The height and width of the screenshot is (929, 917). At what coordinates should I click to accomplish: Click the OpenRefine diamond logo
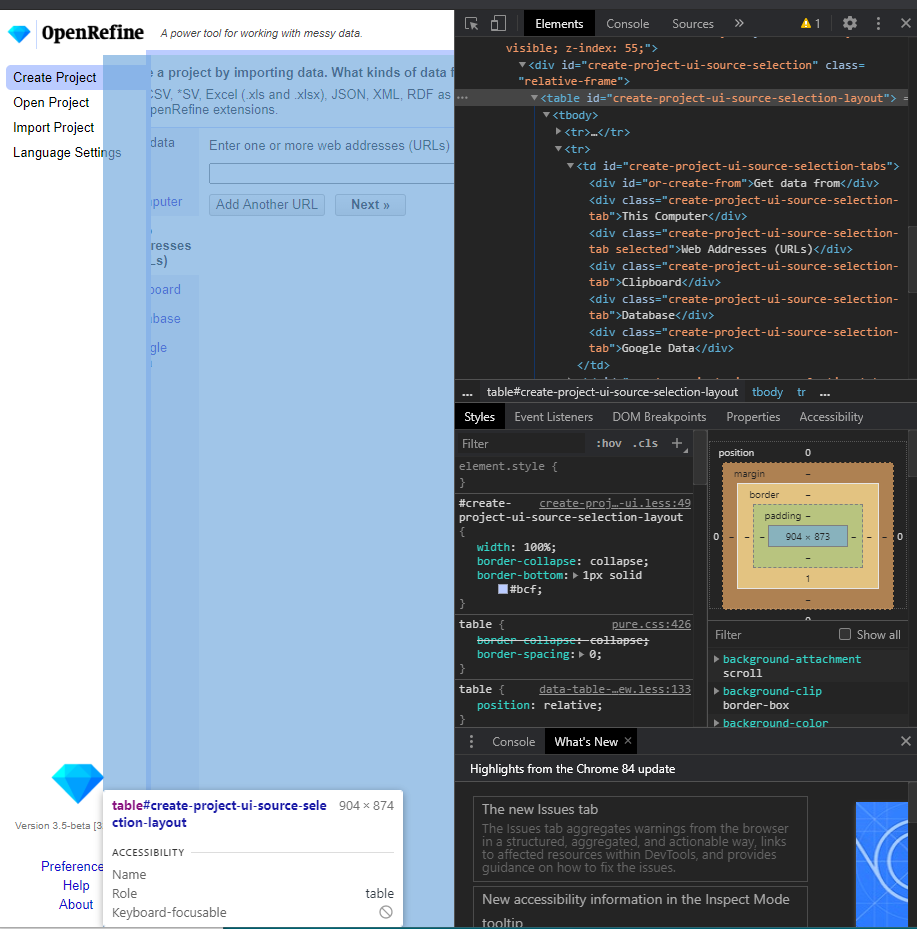(20, 33)
